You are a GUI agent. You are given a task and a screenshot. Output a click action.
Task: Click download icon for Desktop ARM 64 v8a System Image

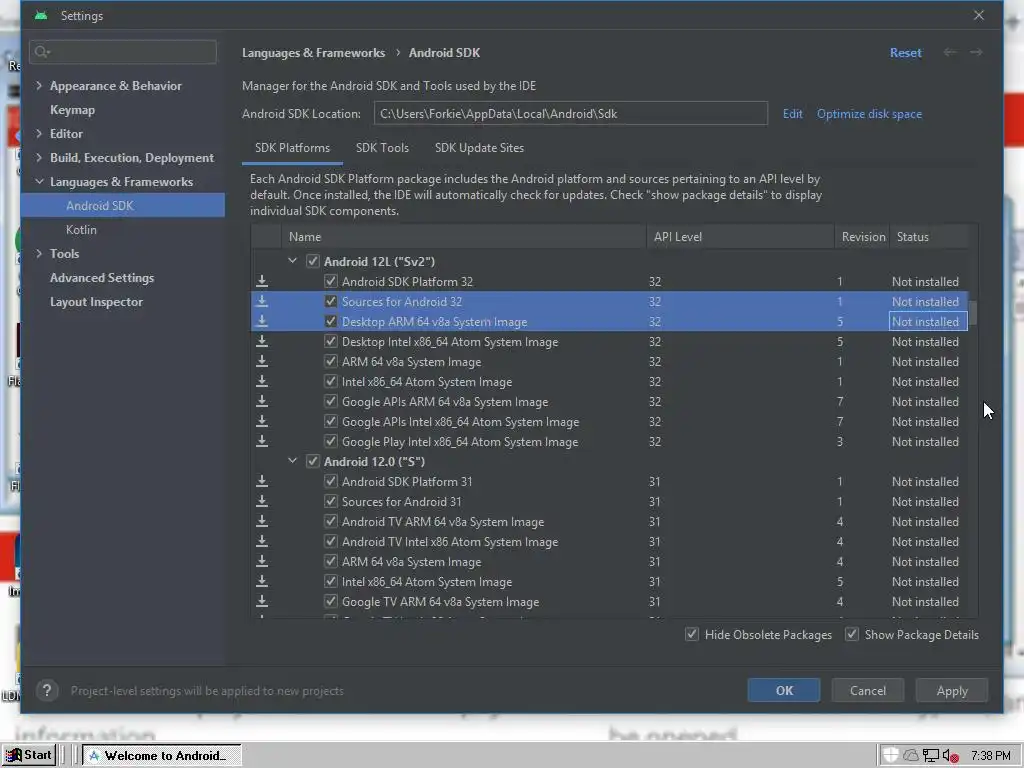pos(262,322)
